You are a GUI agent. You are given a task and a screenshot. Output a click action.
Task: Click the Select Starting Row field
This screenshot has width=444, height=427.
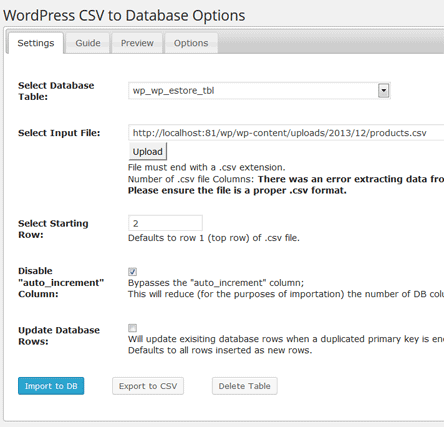point(165,223)
